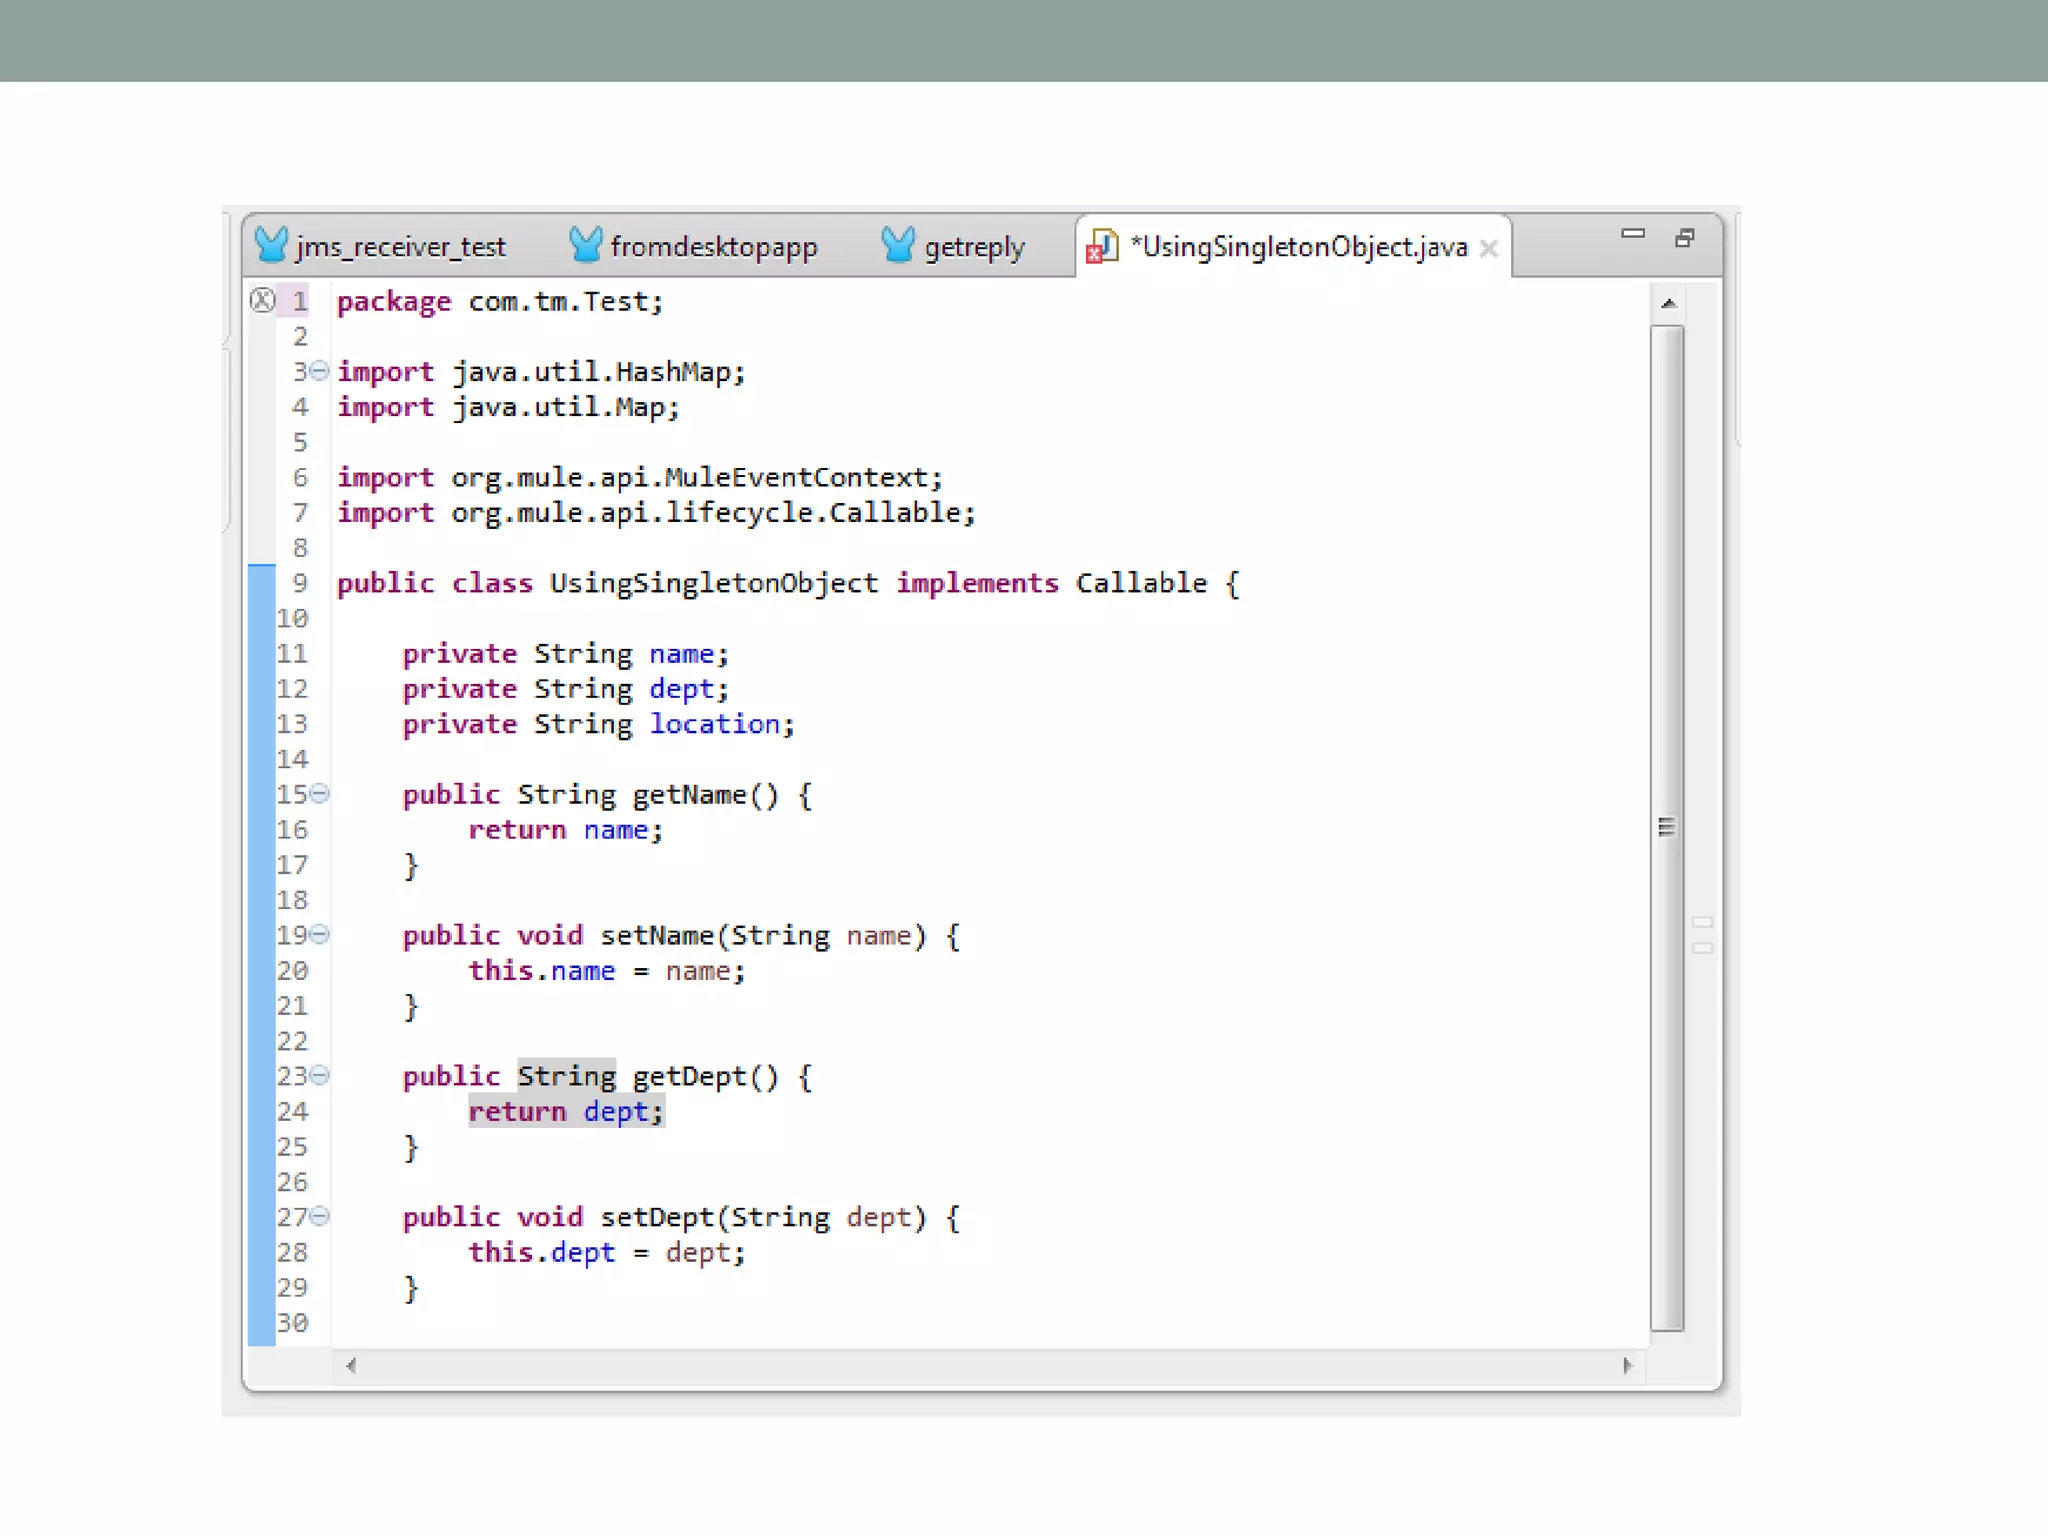Click the horizontal scrollbar right arrow

1627,1366
